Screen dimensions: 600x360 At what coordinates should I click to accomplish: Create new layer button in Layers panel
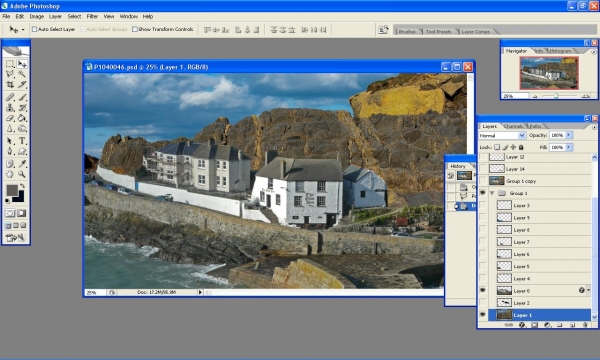(x=572, y=325)
